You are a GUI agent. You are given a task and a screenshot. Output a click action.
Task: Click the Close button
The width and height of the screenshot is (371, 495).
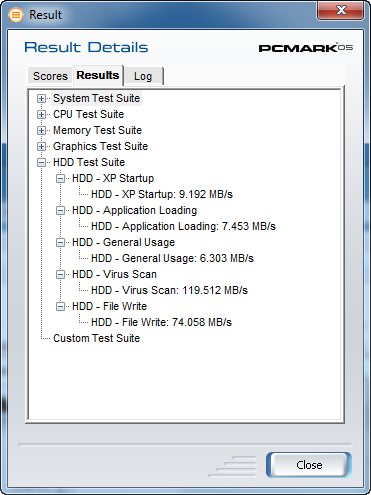(x=309, y=465)
